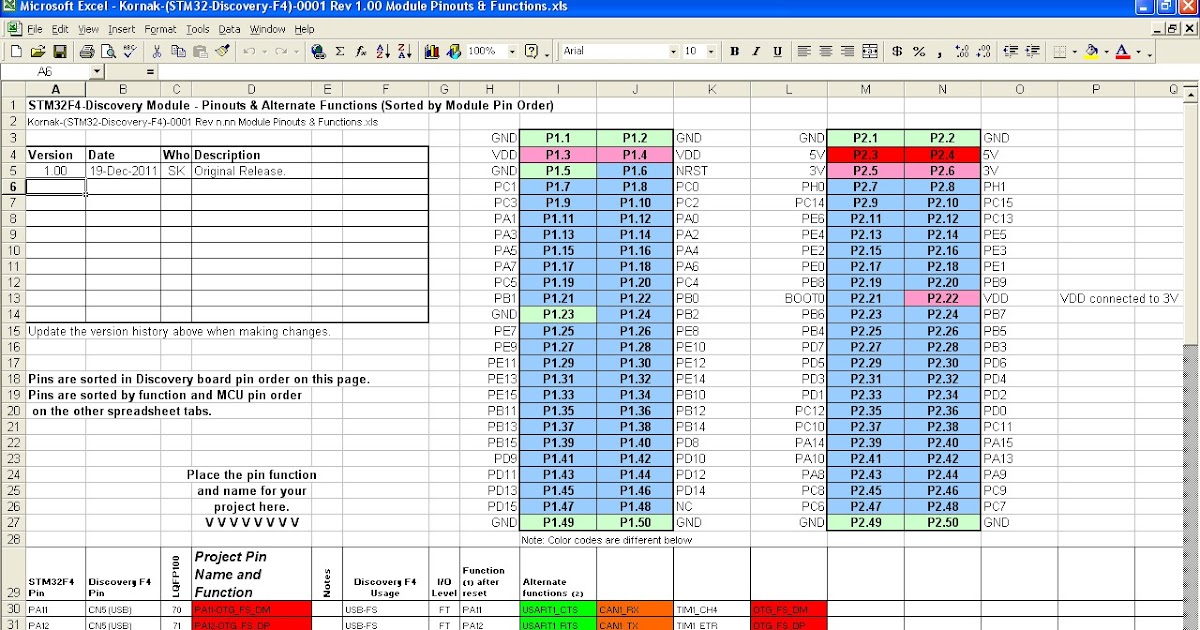
Task: Open Office Assistant help icon
Action: [533, 51]
